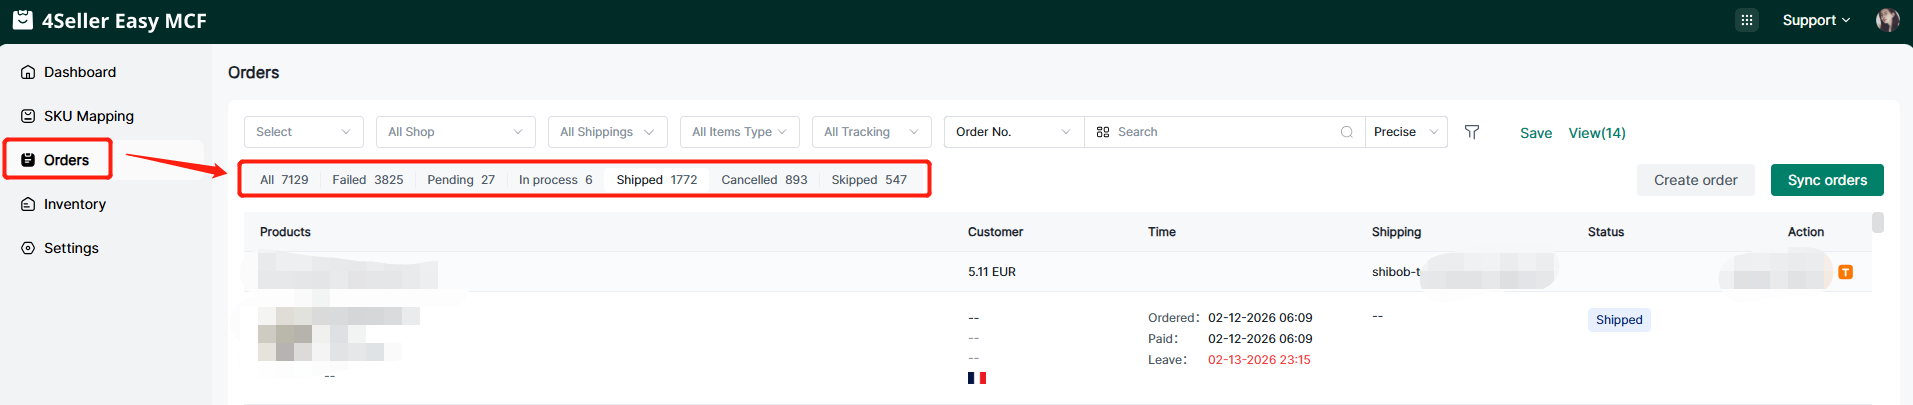Open the Precise match dropdown
This screenshot has height=405, width=1913.
click(x=1405, y=132)
